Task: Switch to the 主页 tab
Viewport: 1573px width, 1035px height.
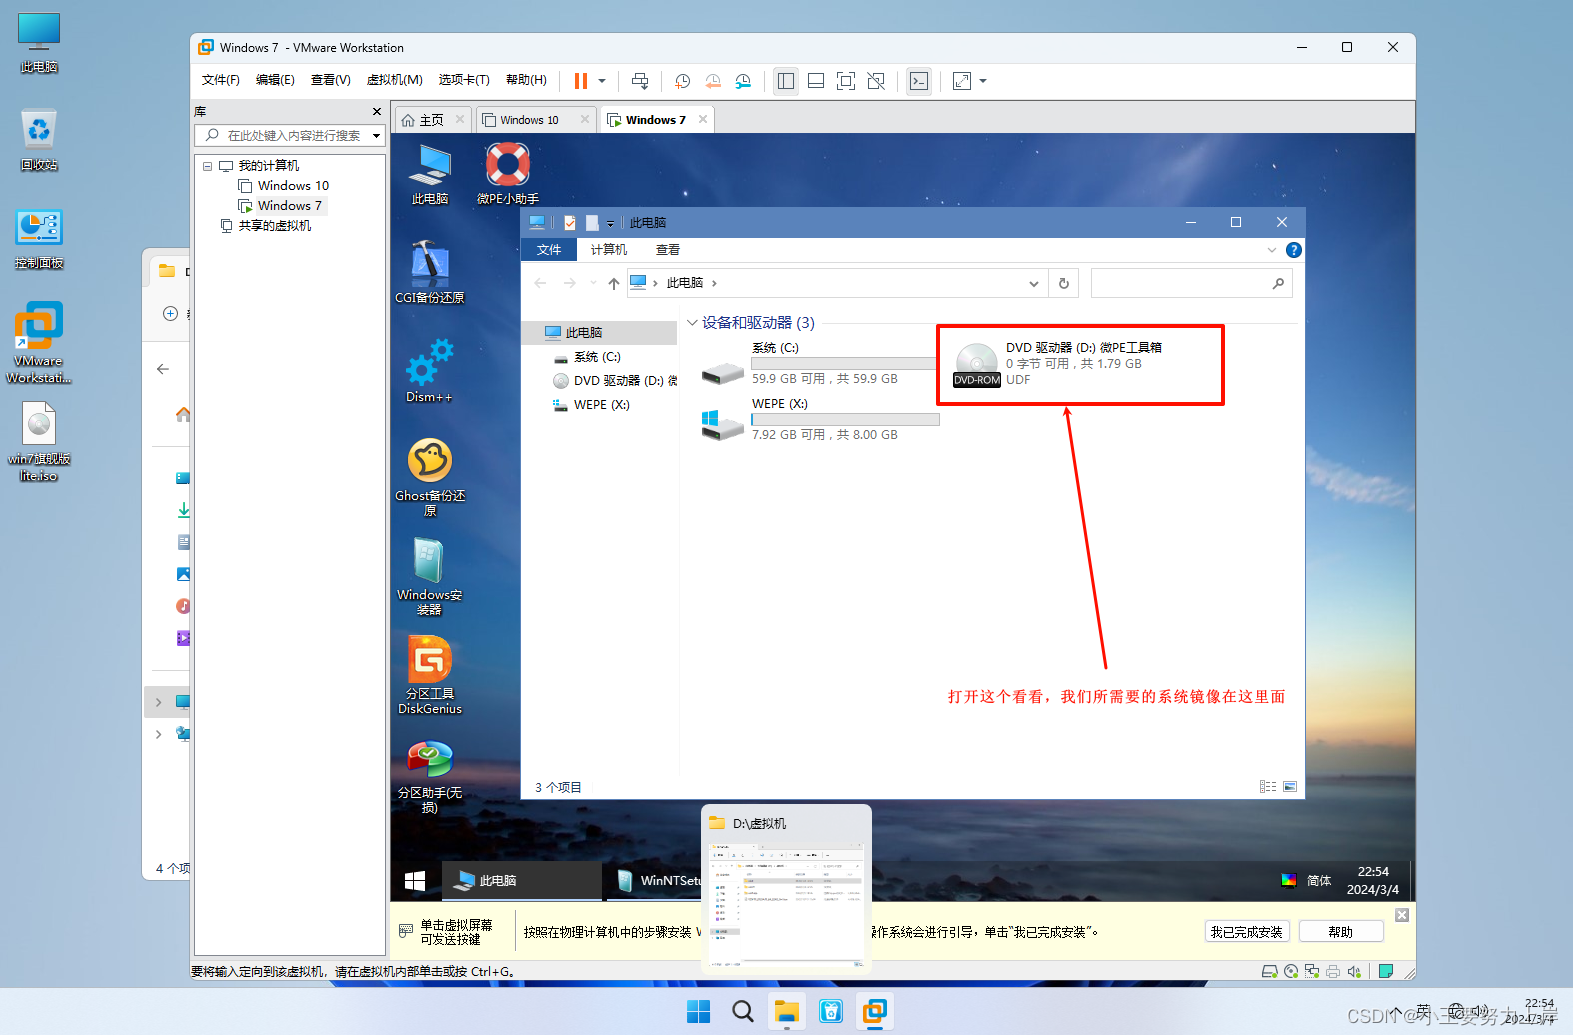Action: [x=431, y=120]
